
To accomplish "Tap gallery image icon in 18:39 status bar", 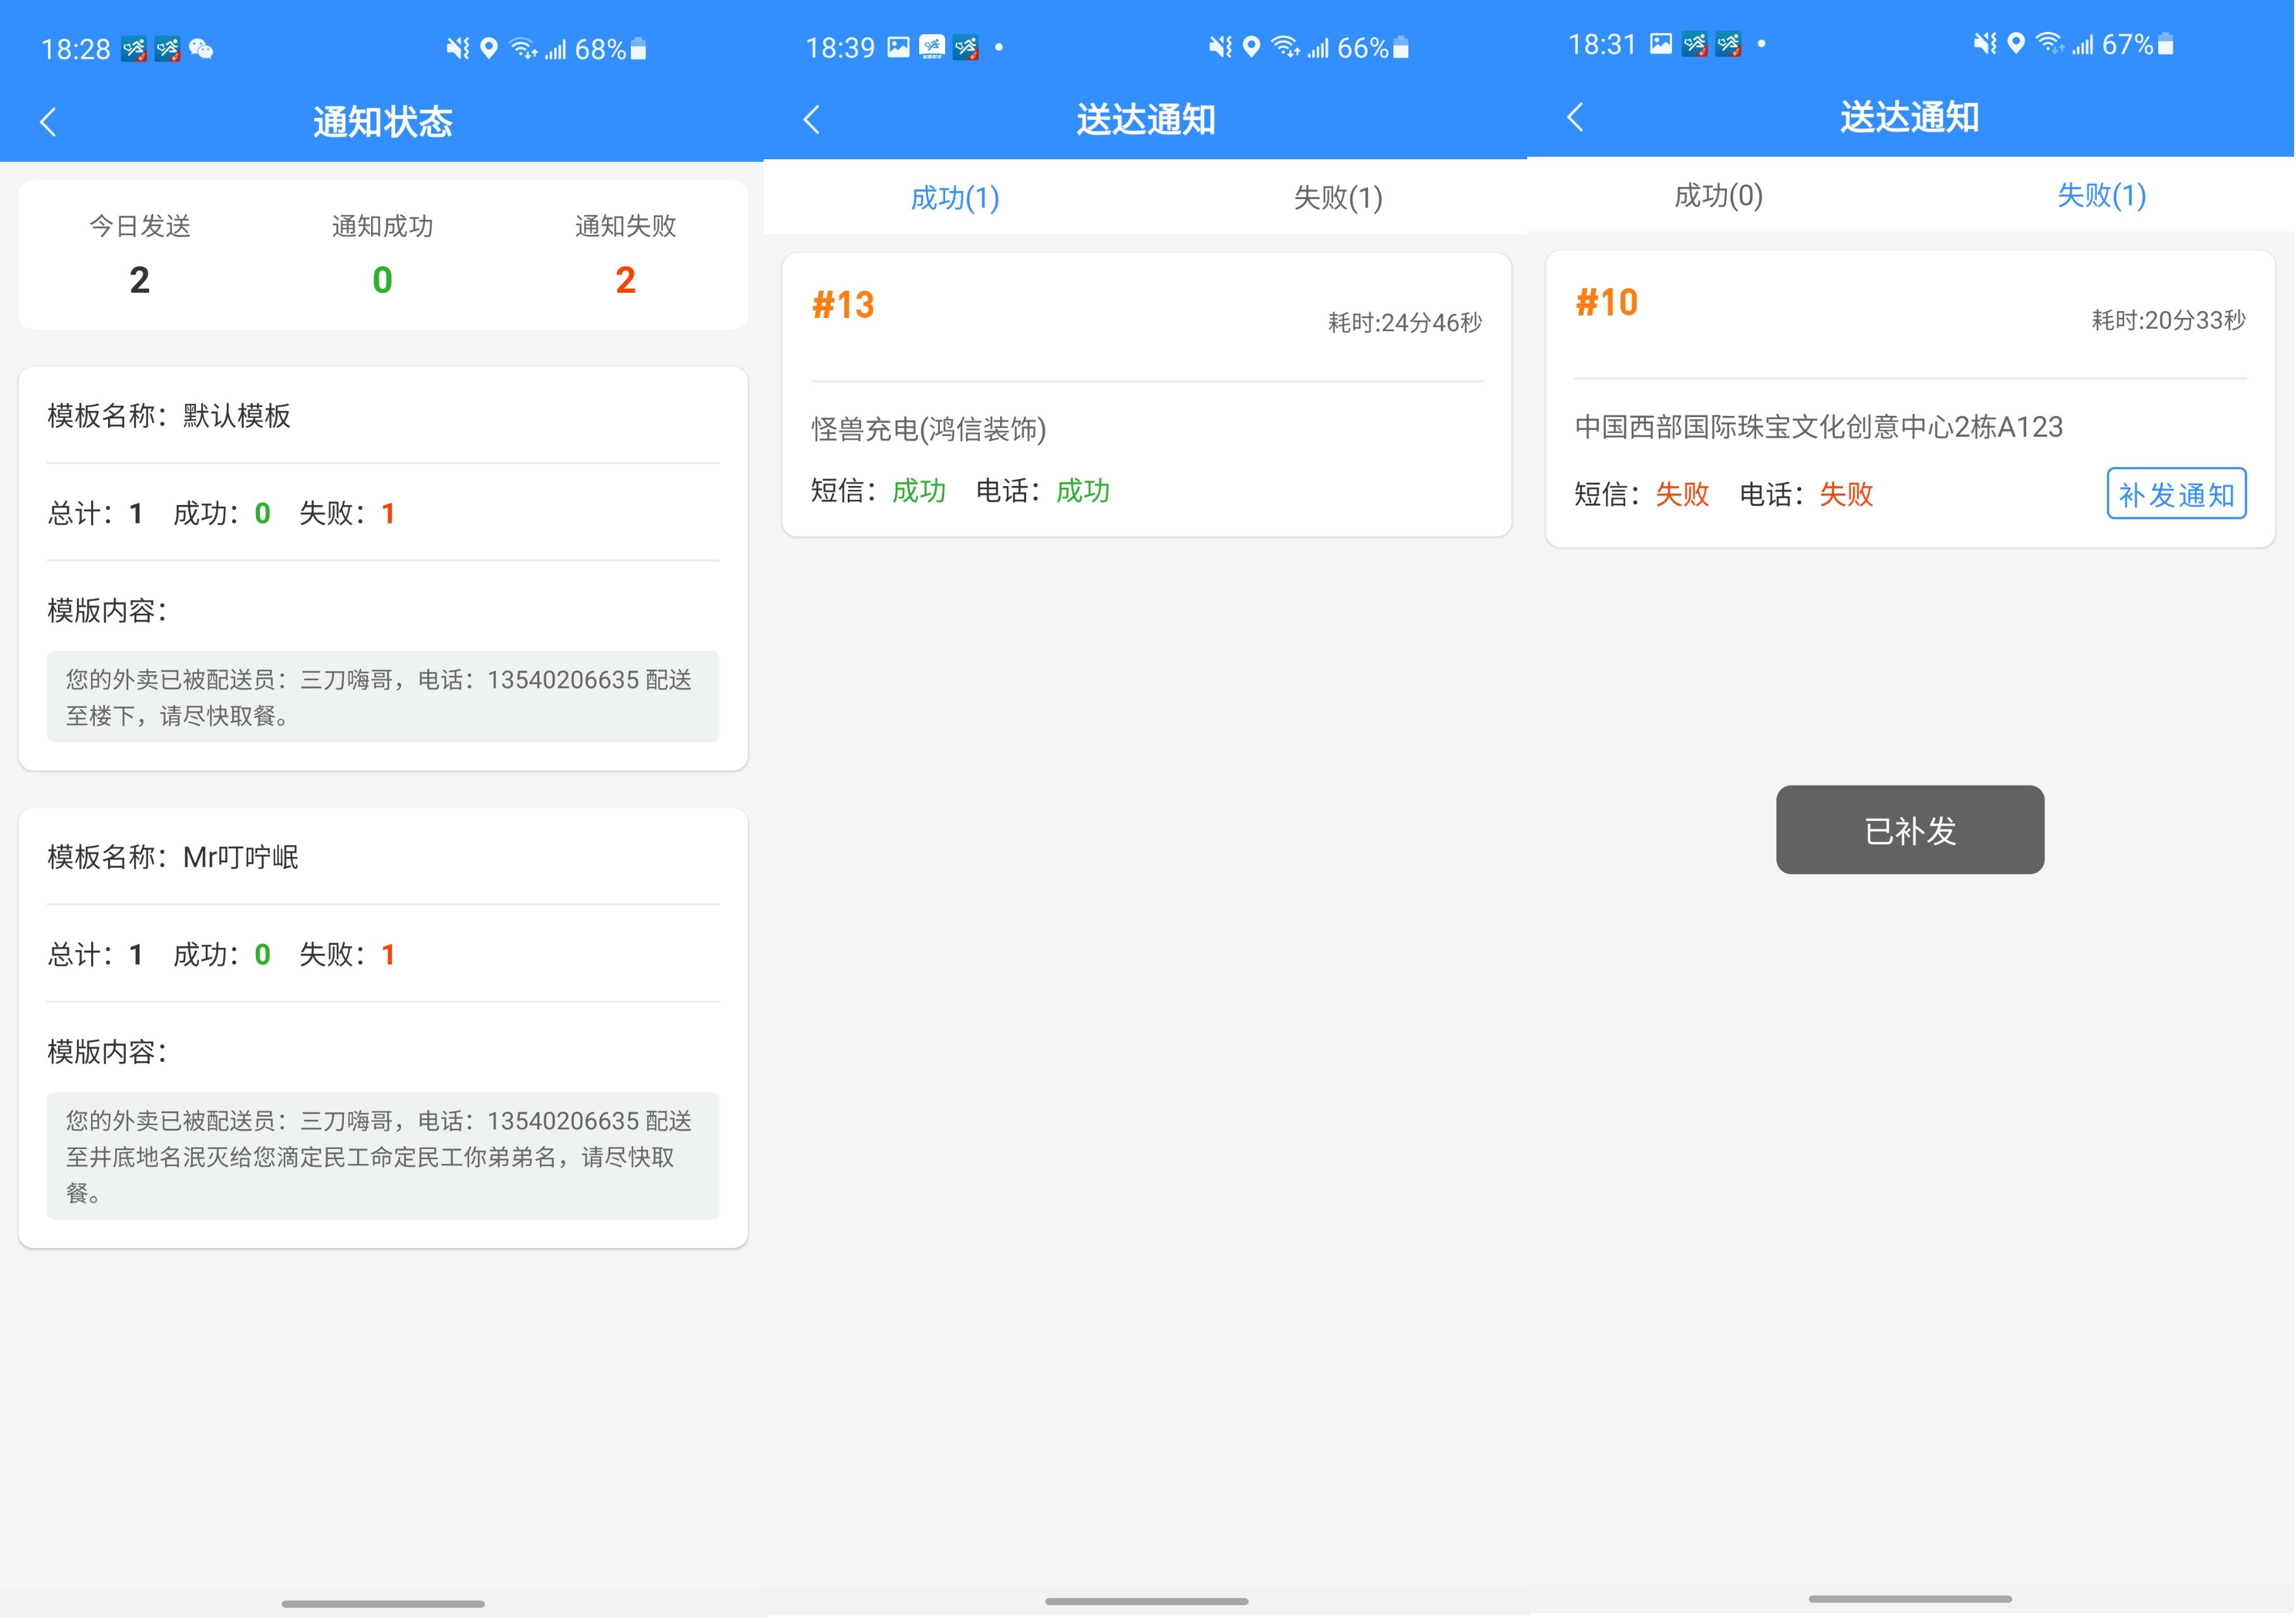I will [899, 47].
